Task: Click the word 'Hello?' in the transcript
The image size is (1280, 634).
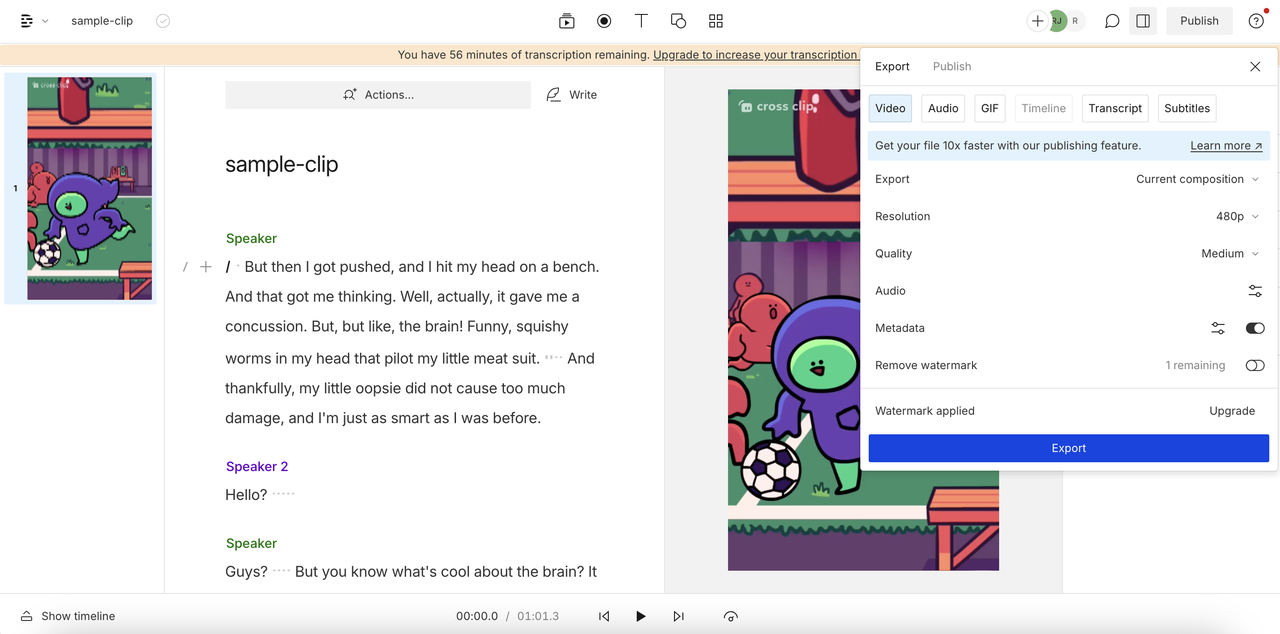Action: (x=246, y=494)
